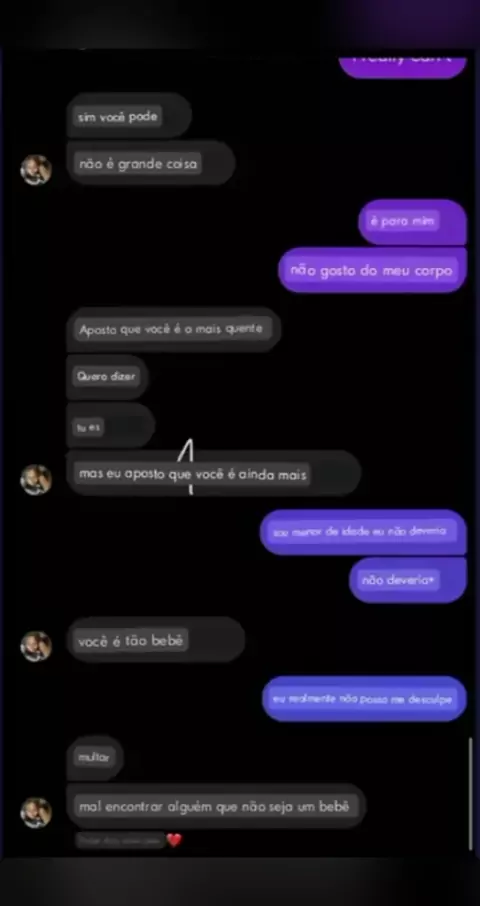Open the avatar next to "mal encontrar alguém" message
The image size is (480, 906).
[36, 812]
